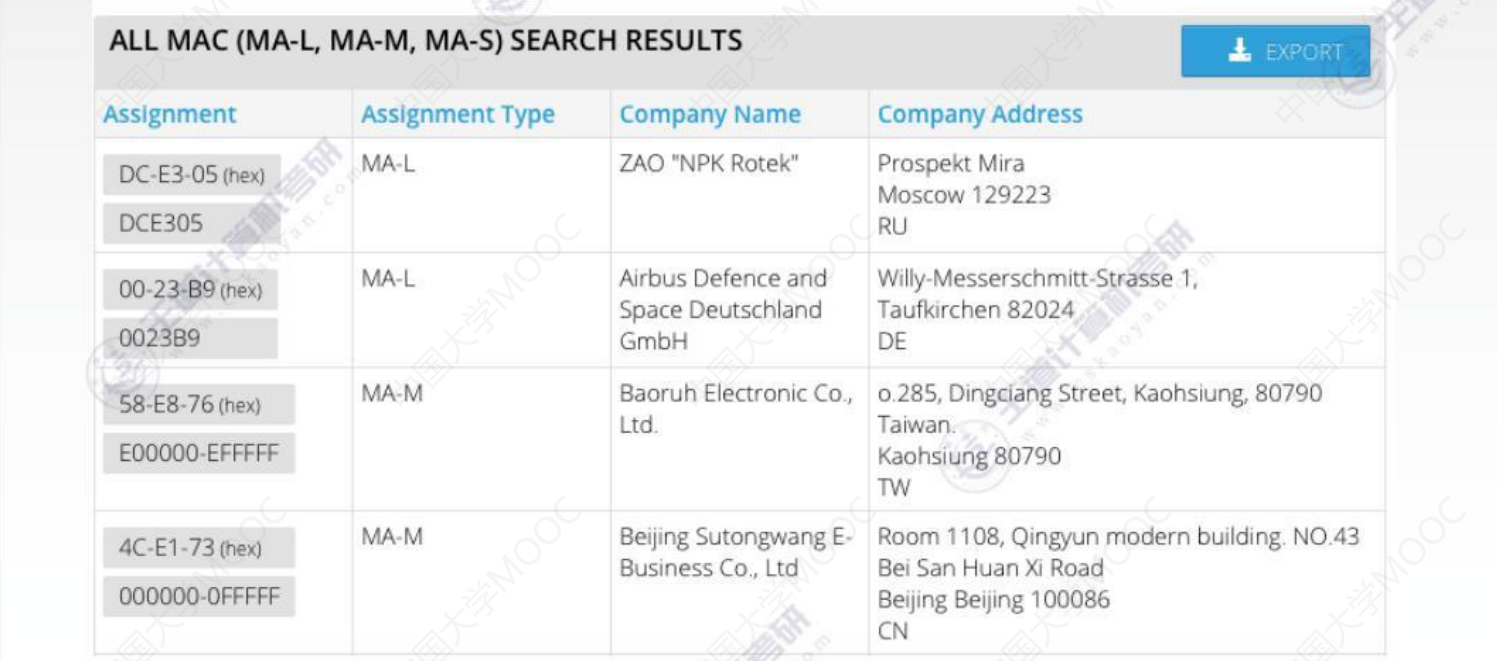The image size is (1497, 661).
Task: Select the 00-23-B9 (hex) assignment box
Action: pos(190,290)
